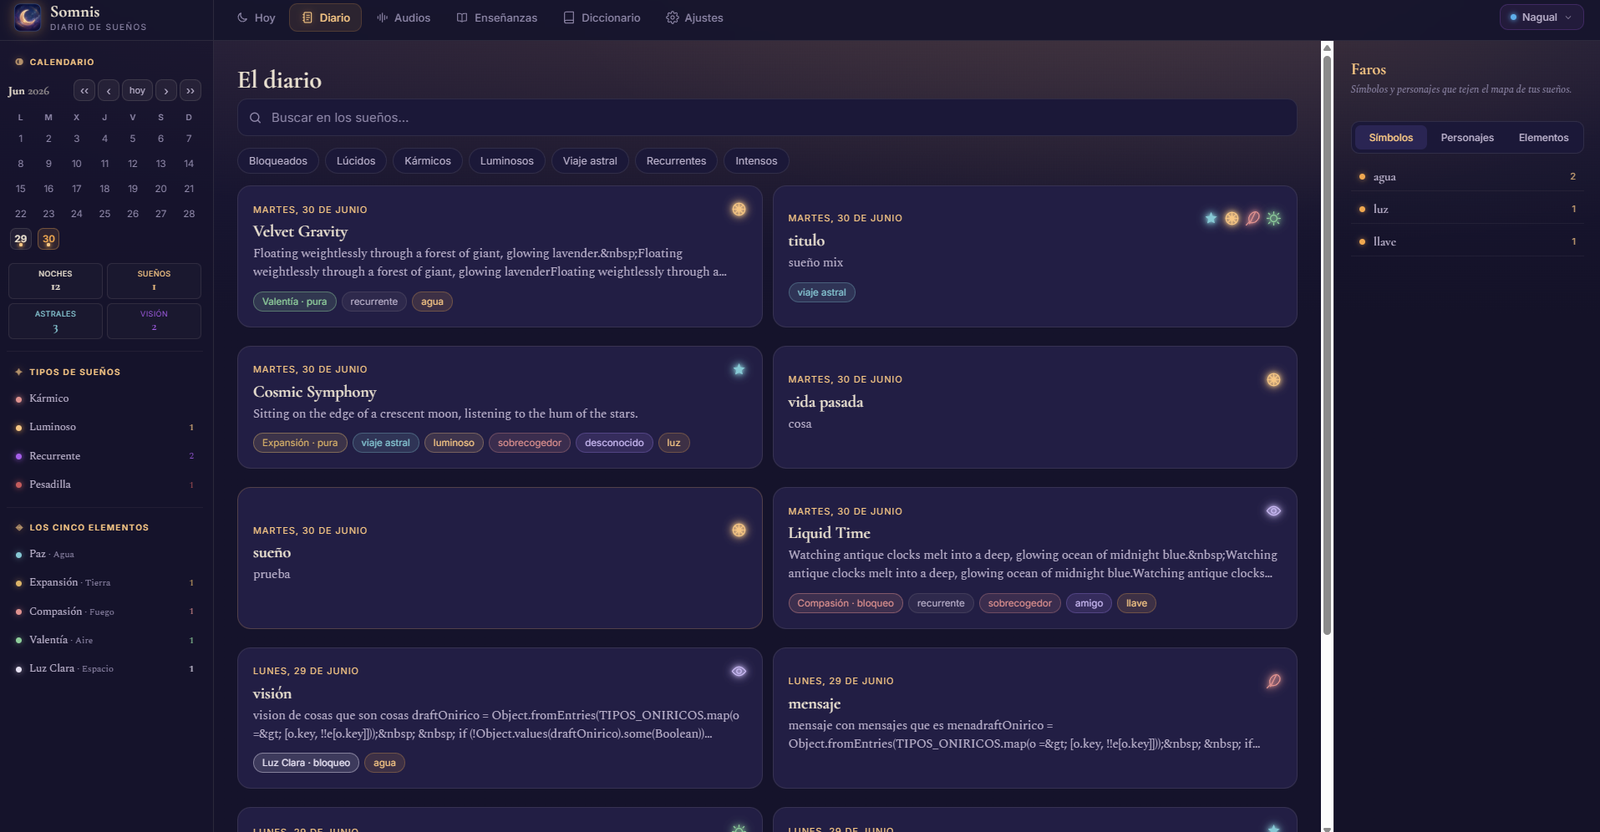Viewport: 1600px width, 832px height.
Task: Switch to the Personajes tab in Faros
Action: [x=1467, y=138]
